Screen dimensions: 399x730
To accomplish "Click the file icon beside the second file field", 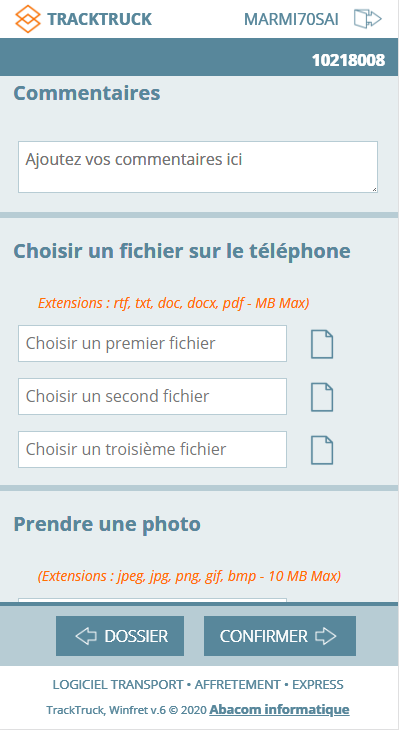I will [x=322, y=397].
